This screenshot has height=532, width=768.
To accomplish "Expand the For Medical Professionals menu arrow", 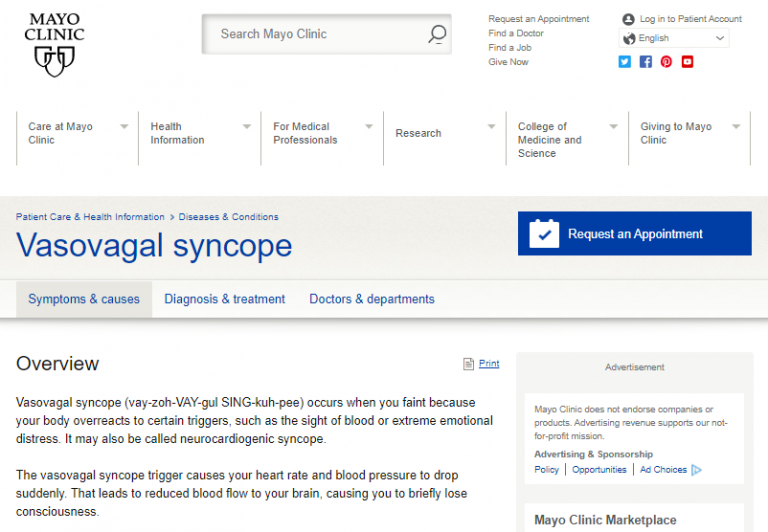I will [369, 126].
